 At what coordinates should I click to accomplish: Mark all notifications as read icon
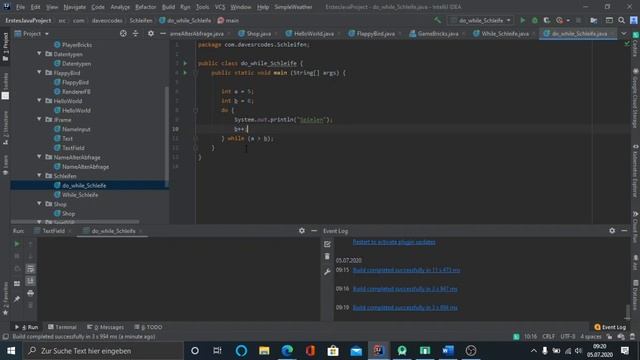(327, 244)
